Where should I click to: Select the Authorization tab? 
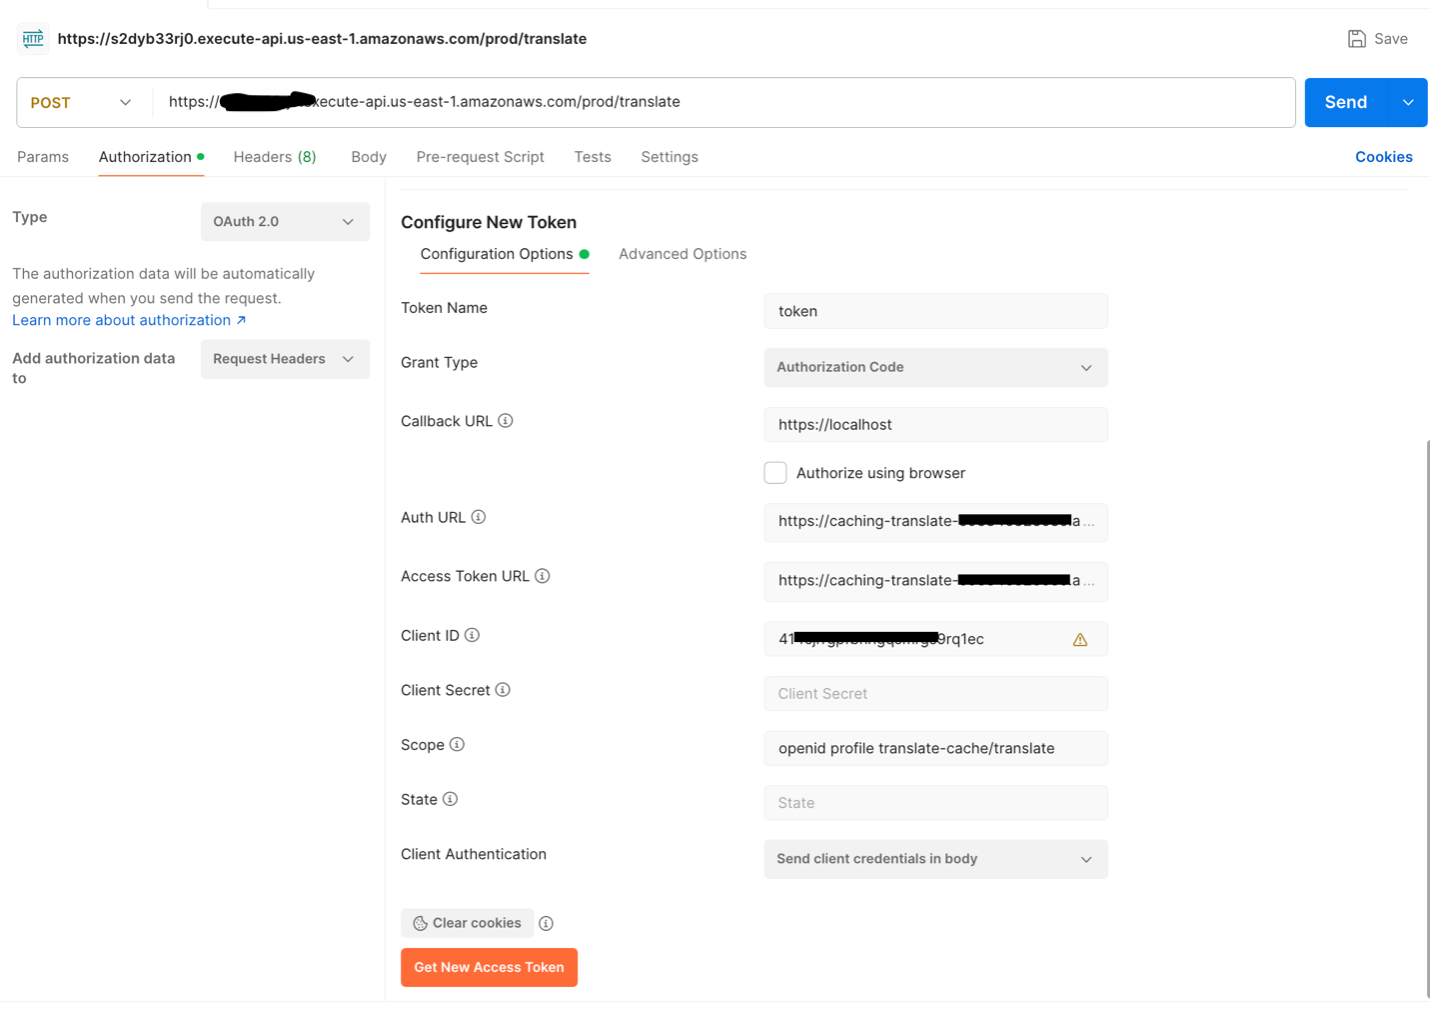[151, 157]
